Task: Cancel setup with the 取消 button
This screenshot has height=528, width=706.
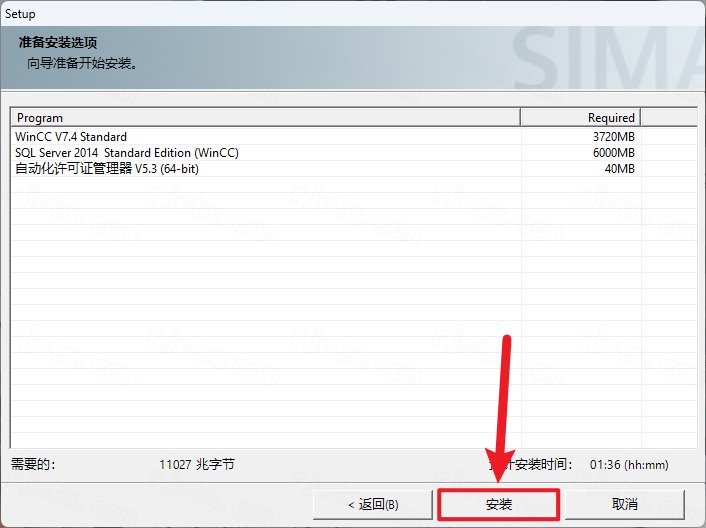Action: [625, 504]
